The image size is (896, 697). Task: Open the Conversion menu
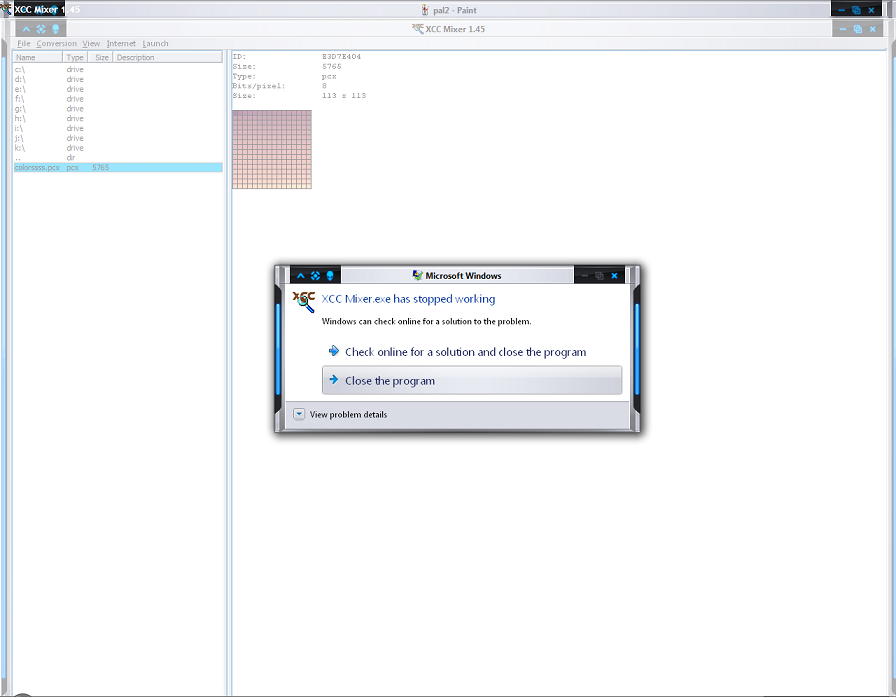[56, 44]
